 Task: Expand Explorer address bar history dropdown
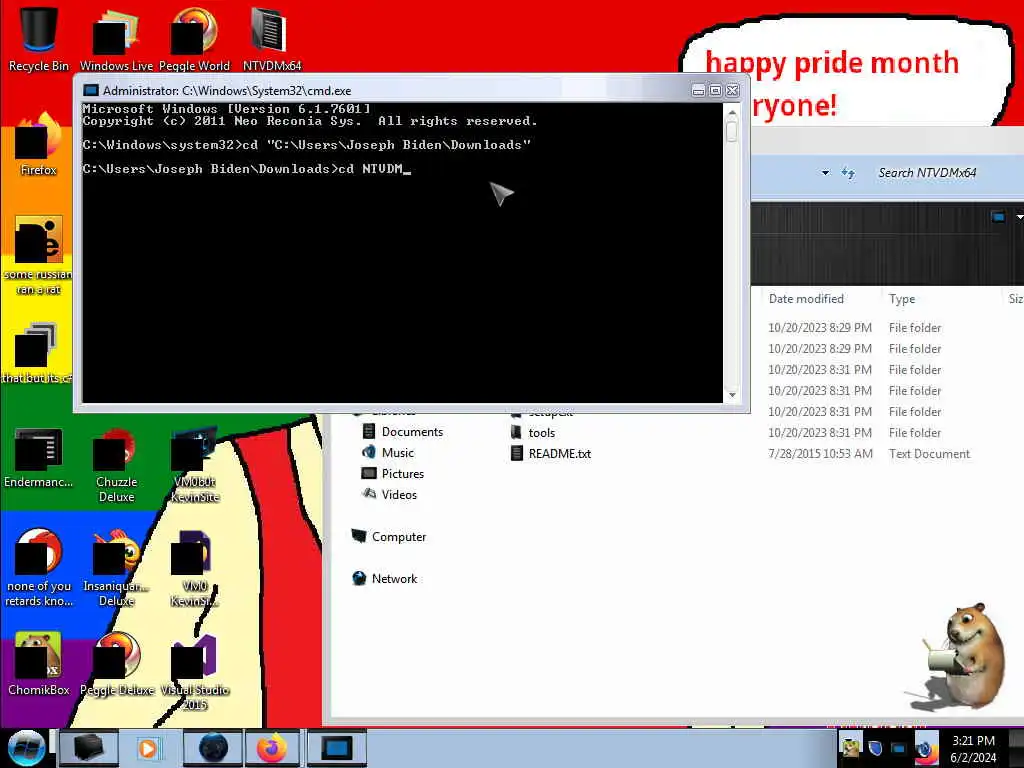[825, 173]
